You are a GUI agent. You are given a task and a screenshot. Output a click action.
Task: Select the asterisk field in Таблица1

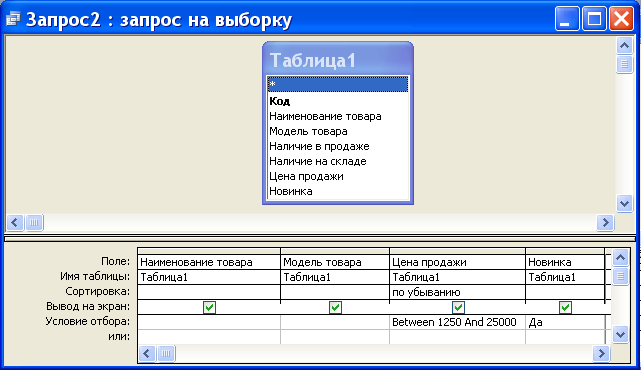click(x=338, y=84)
